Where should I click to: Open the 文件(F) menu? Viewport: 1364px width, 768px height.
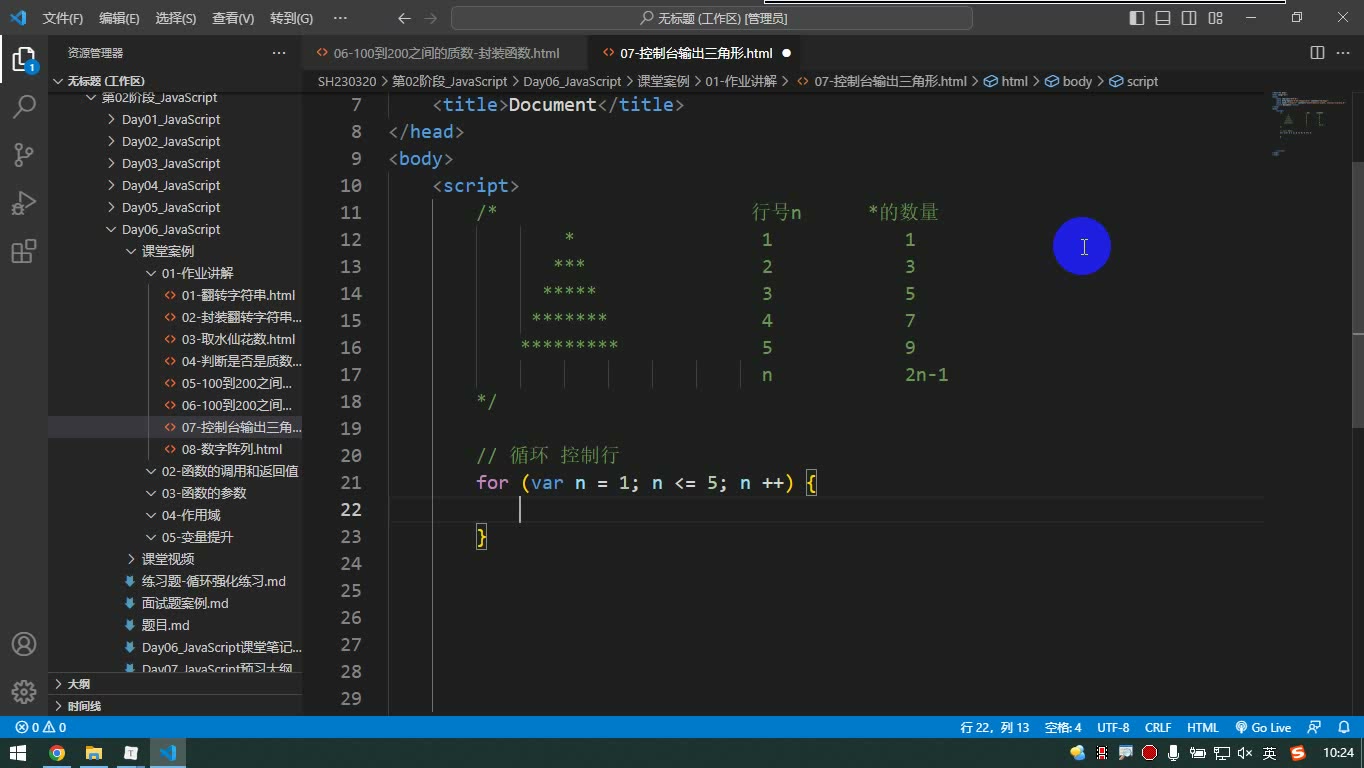pyautogui.click(x=63, y=18)
